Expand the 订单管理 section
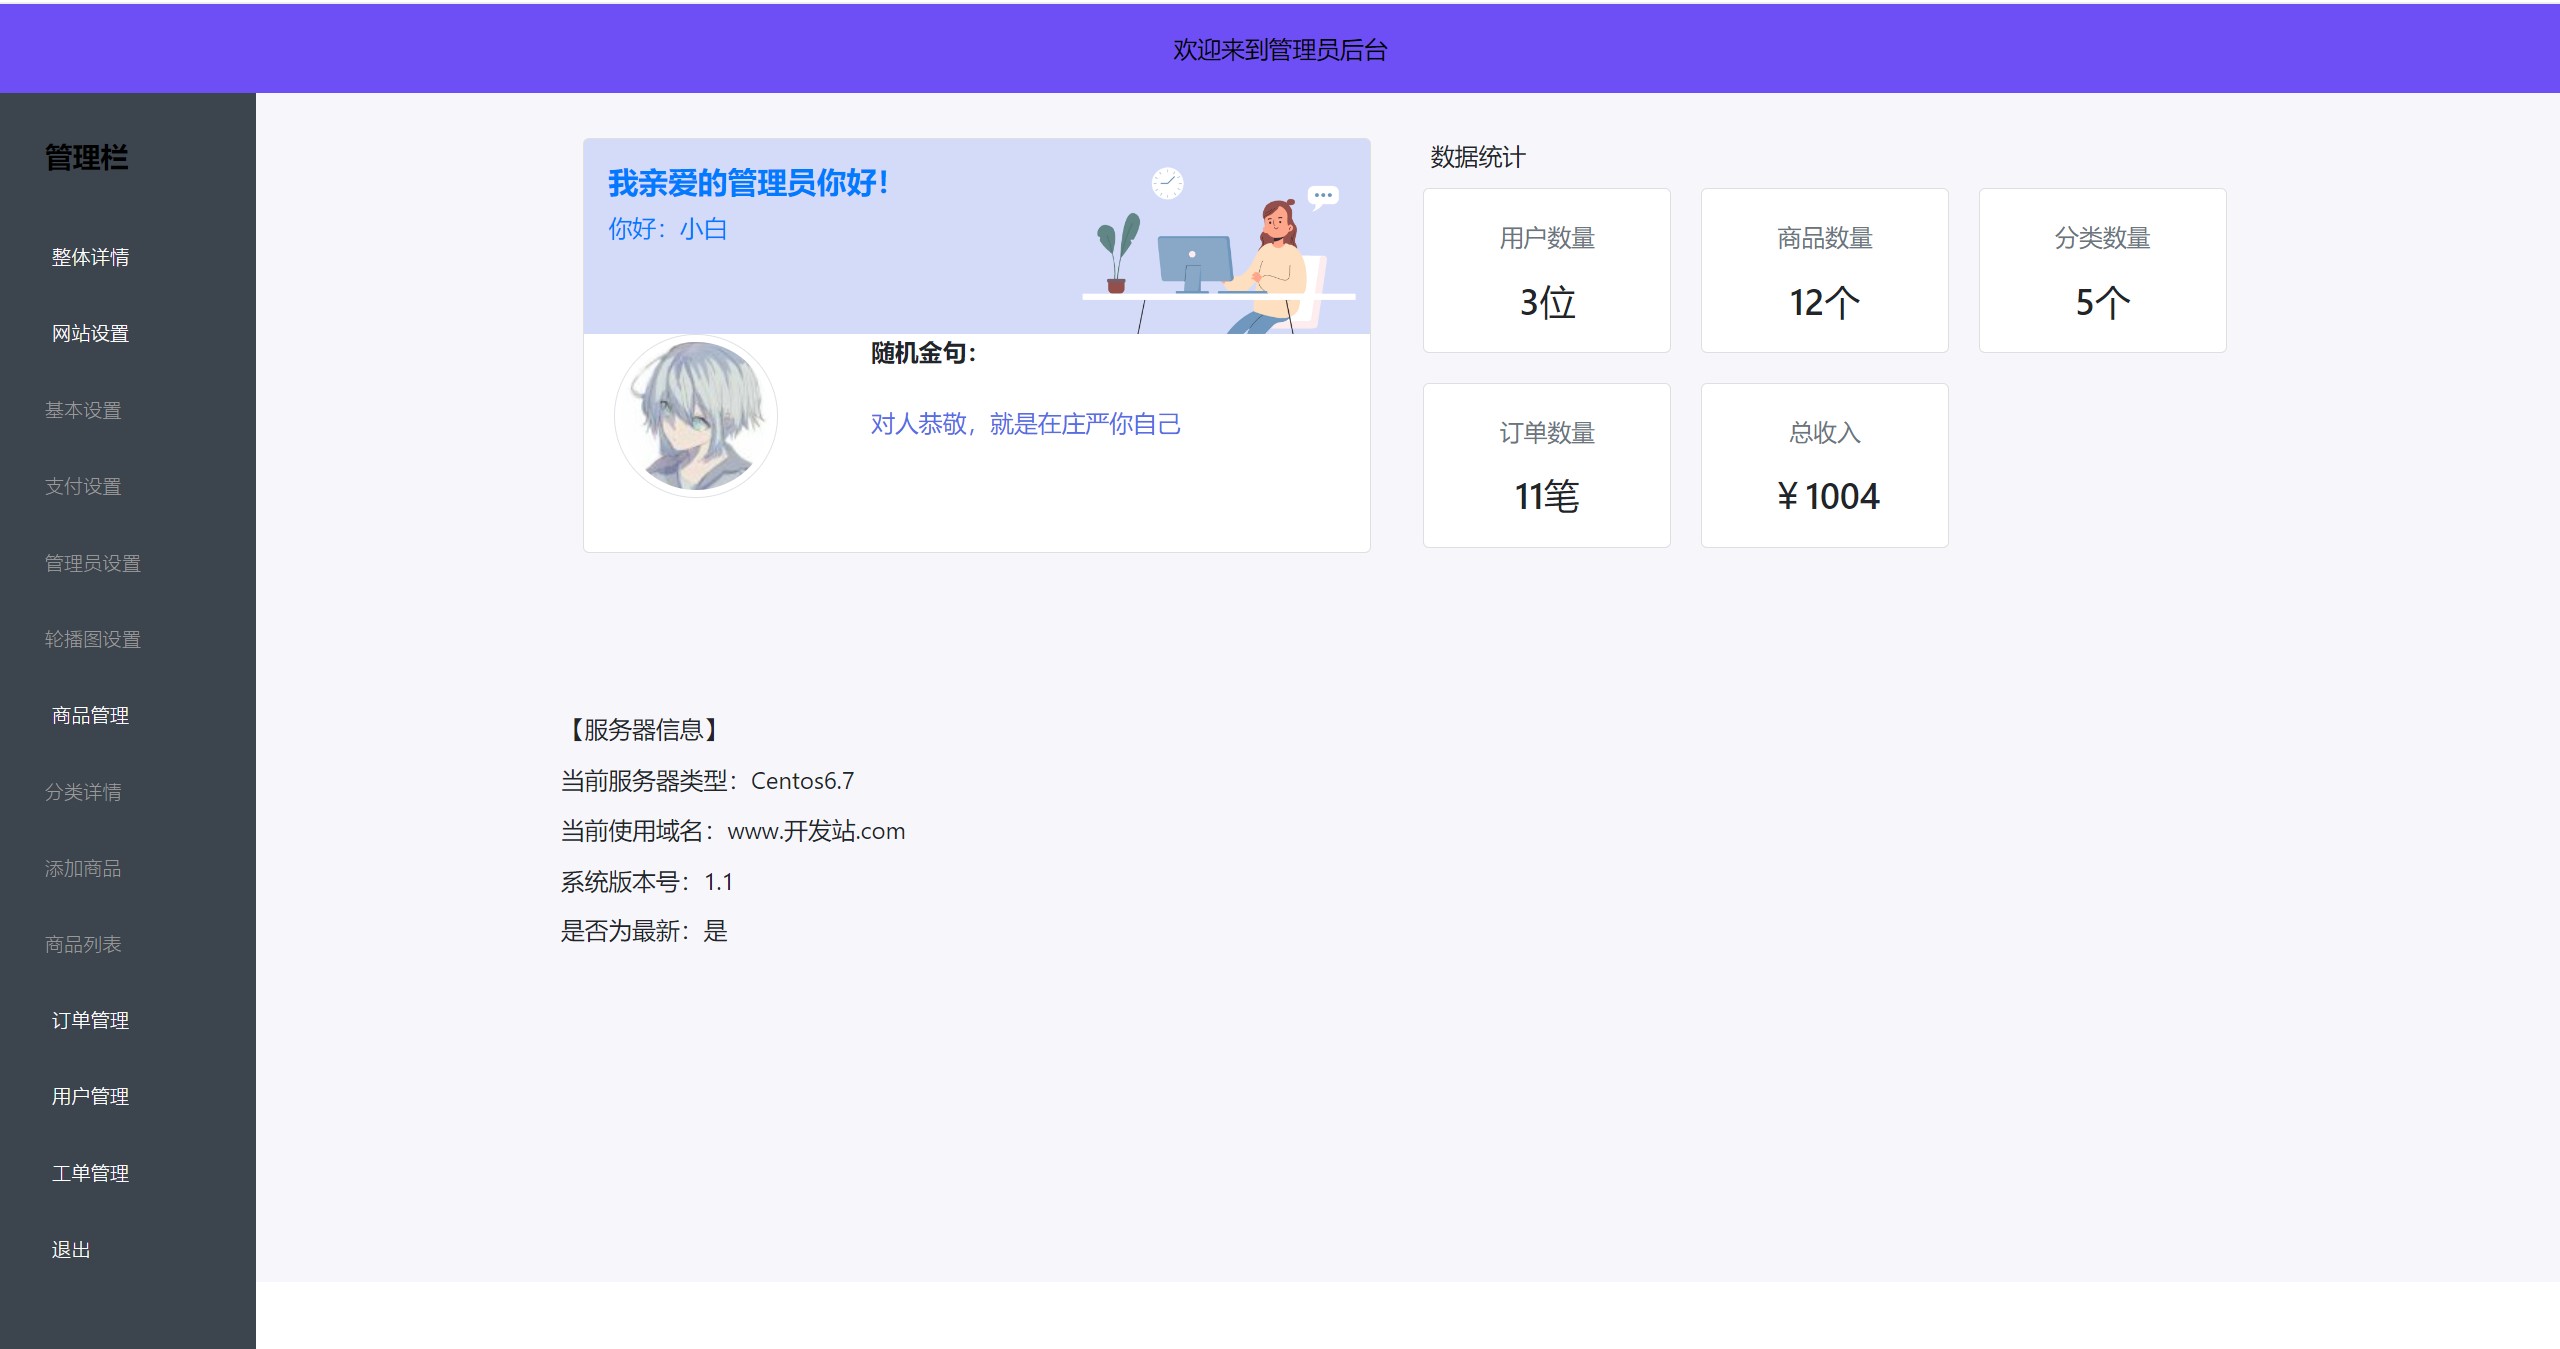 (x=89, y=1021)
